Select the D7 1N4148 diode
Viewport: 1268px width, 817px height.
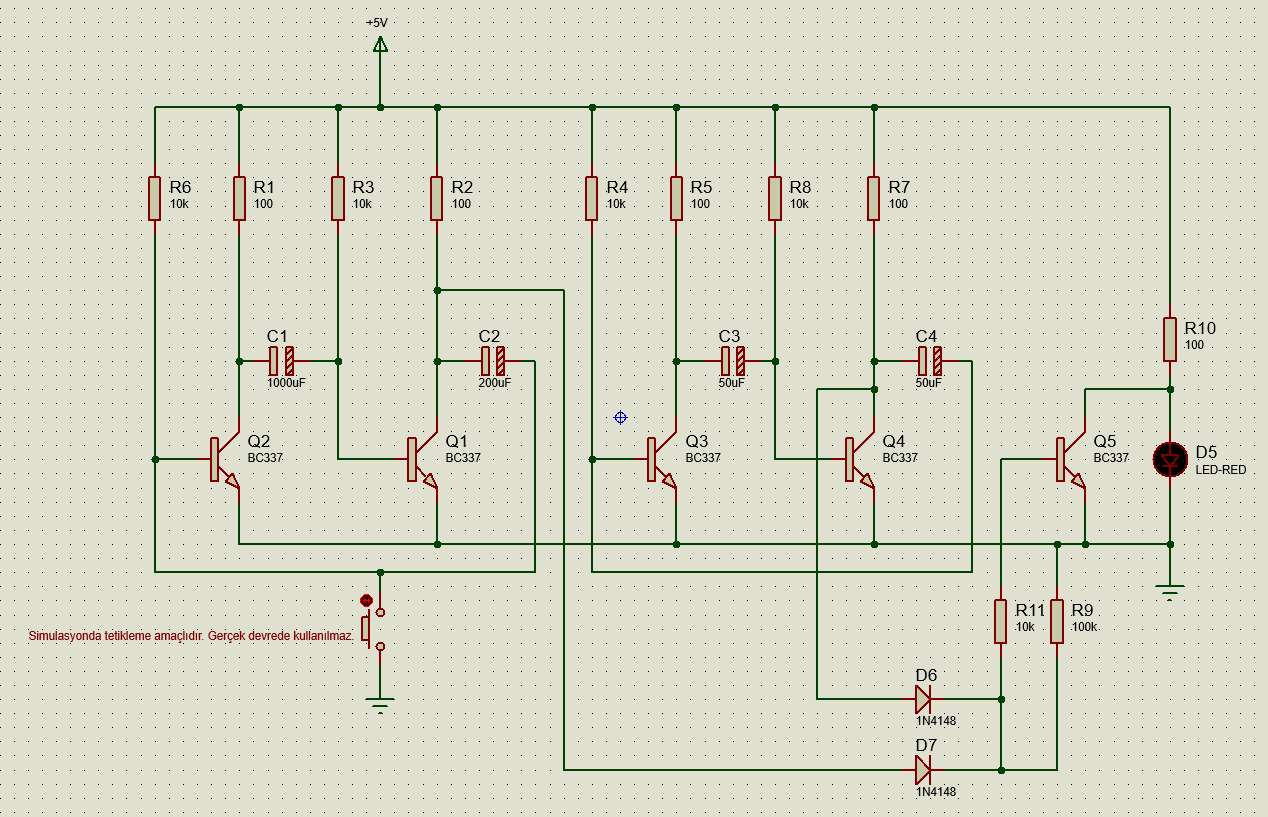click(923, 770)
